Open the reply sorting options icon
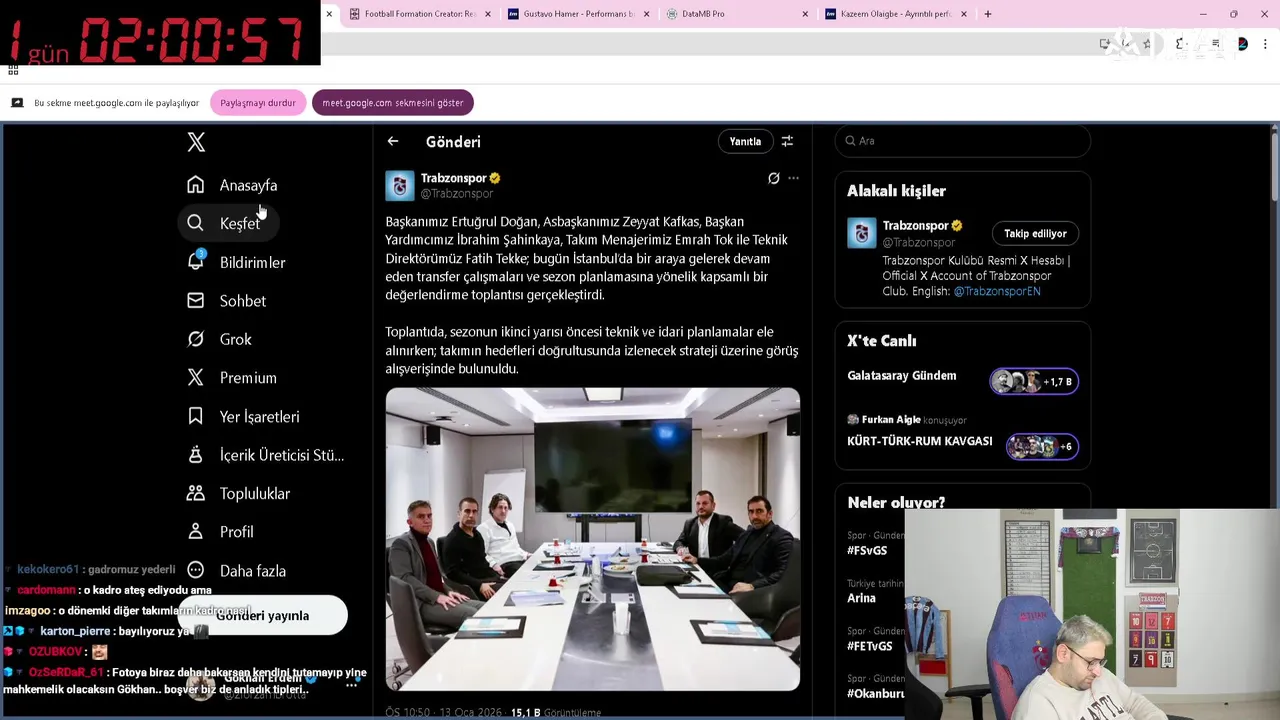The image size is (1280, 720). pos(787,142)
